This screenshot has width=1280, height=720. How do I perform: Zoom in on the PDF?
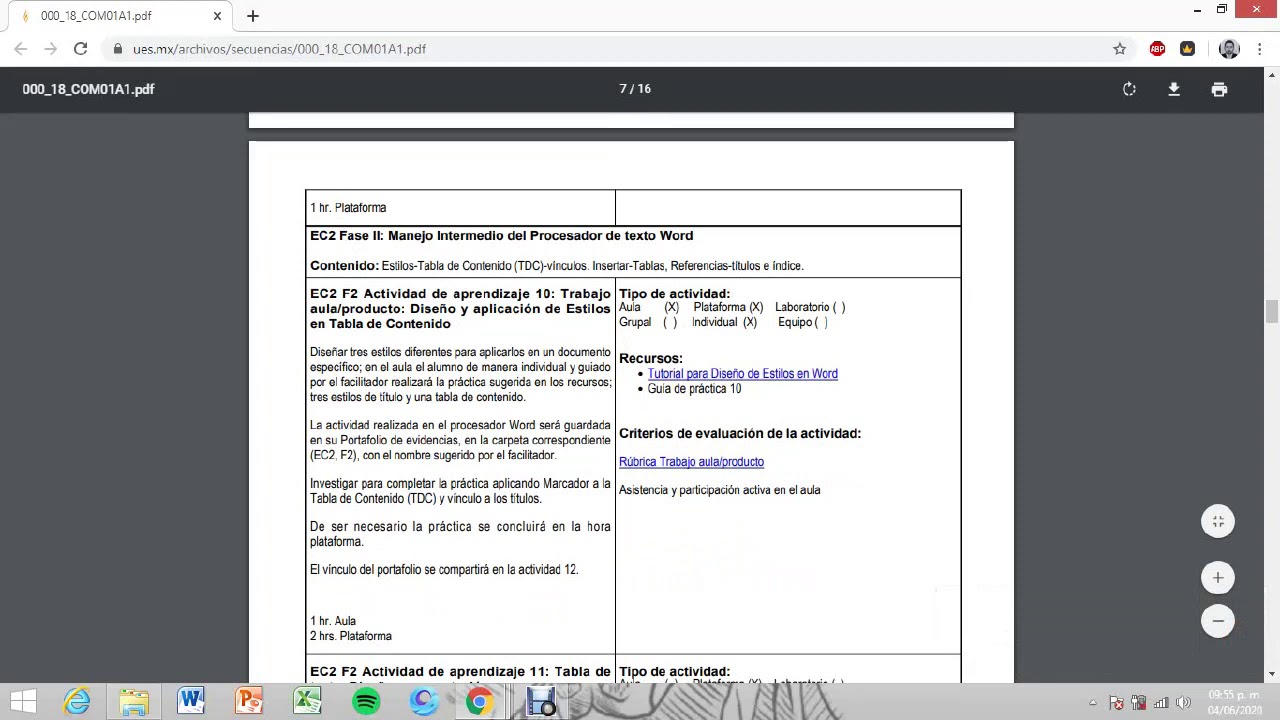1218,577
